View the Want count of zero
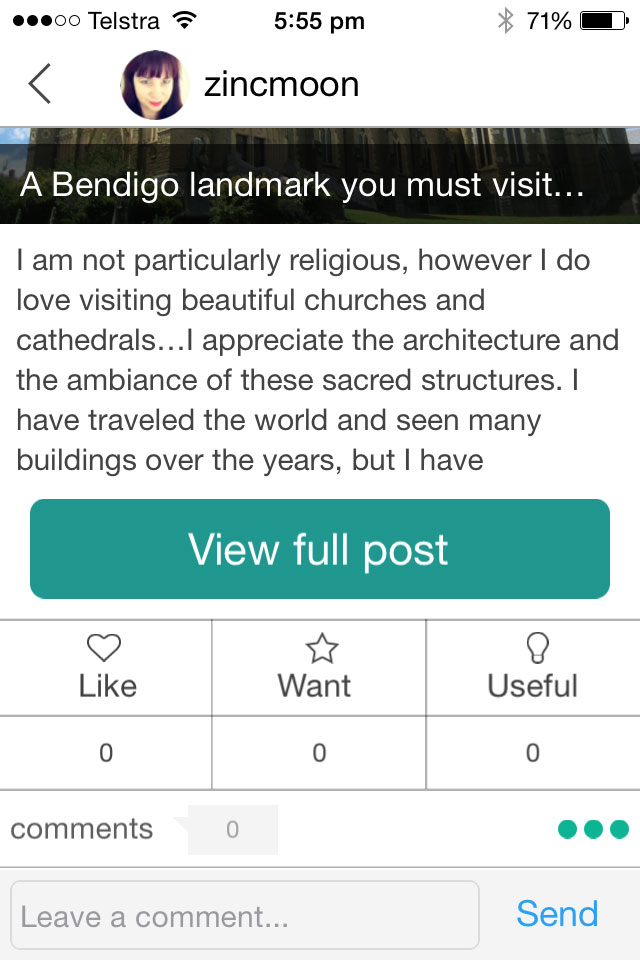The height and width of the screenshot is (960, 640). (x=319, y=752)
